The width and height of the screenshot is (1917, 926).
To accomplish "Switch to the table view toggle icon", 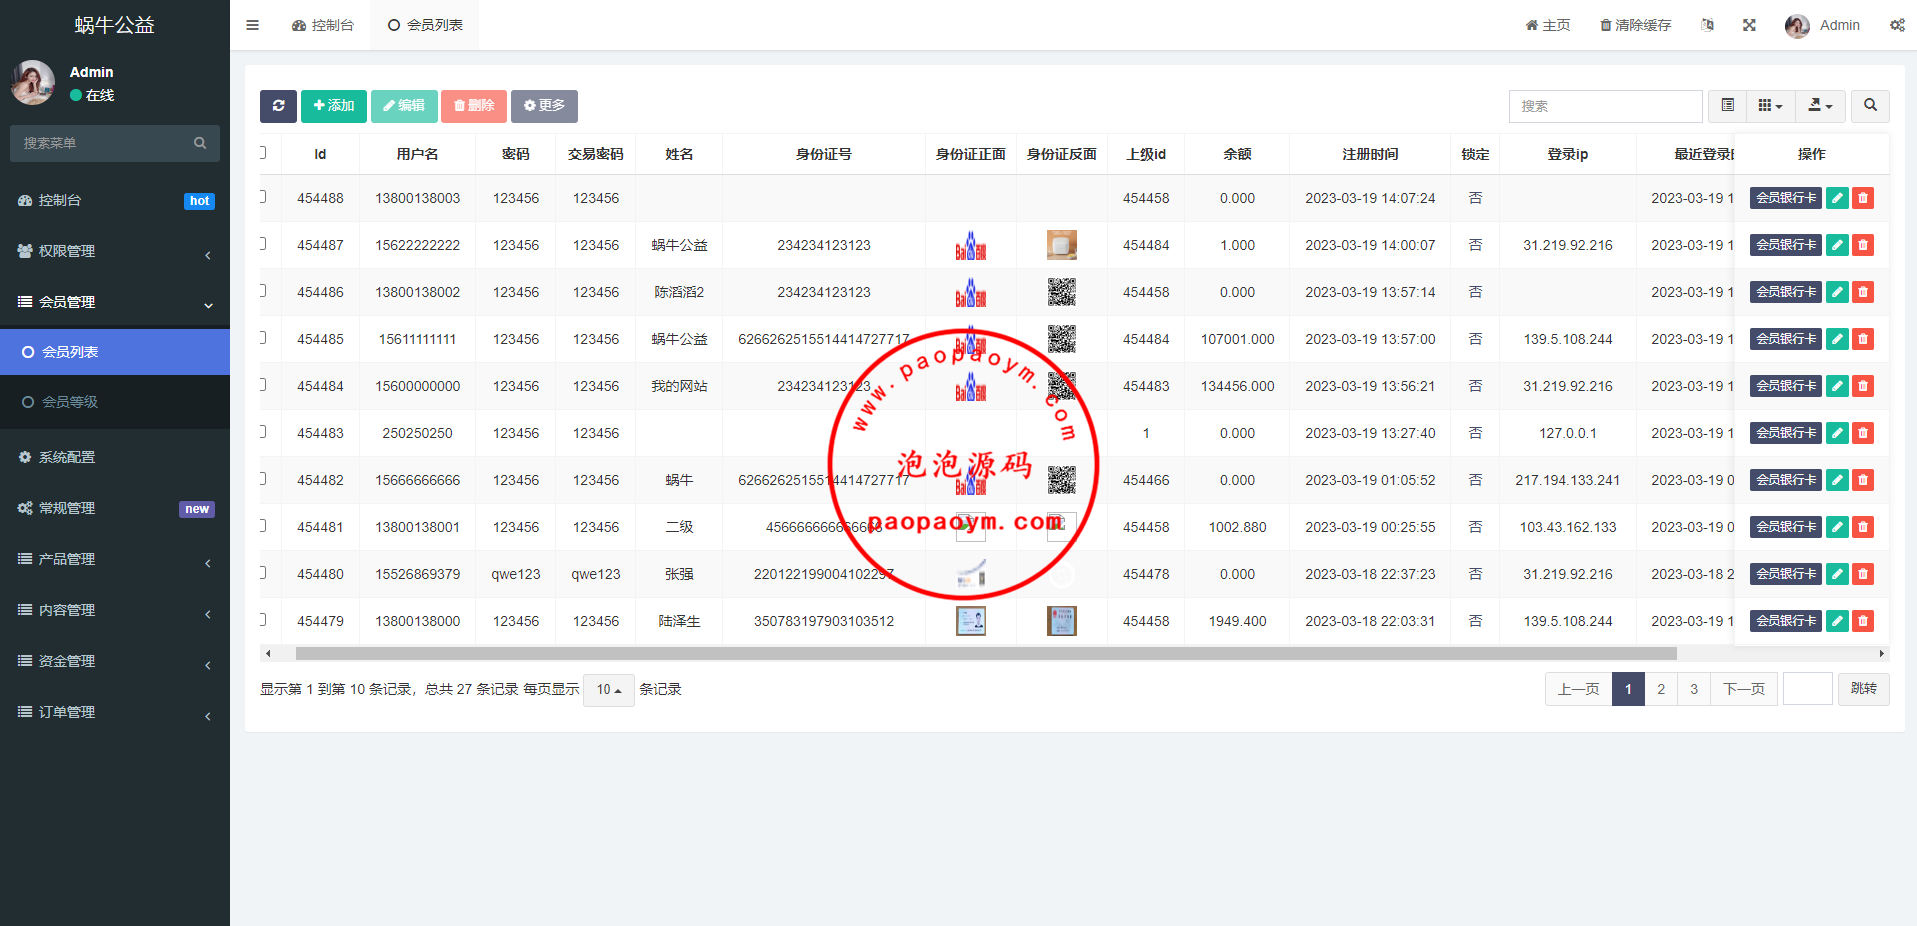I will click(1727, 106).
